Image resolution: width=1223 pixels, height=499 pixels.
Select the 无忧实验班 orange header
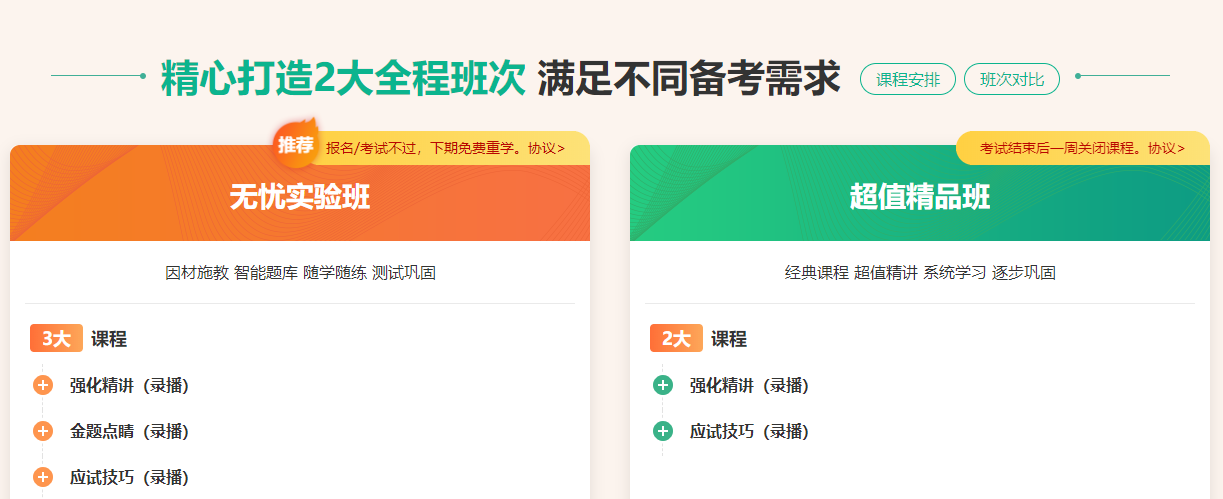coord(300,198)
